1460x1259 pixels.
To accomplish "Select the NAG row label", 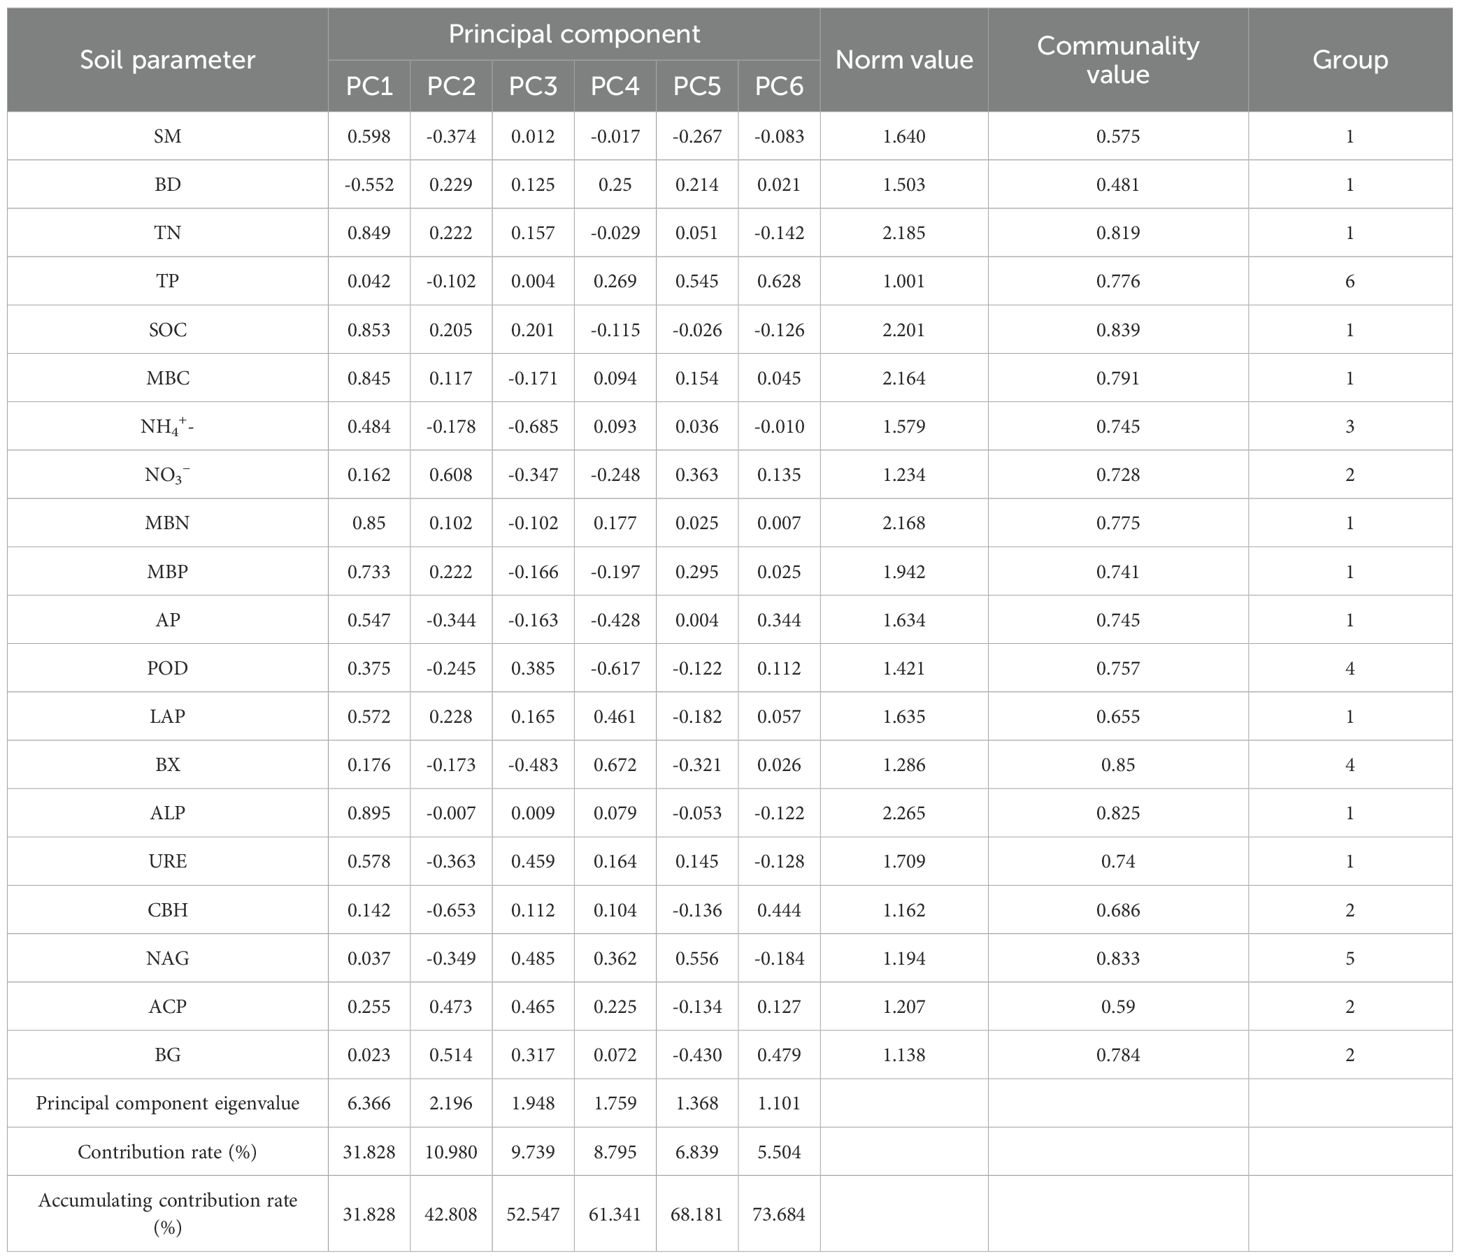I will pos(167,958).
